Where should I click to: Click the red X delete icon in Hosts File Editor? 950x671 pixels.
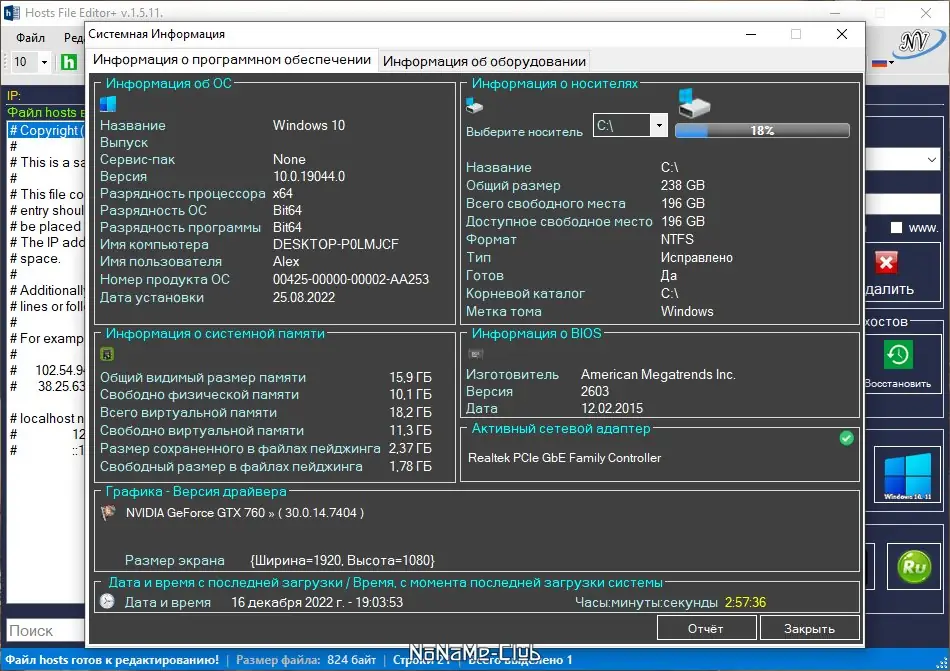[886, 263]
